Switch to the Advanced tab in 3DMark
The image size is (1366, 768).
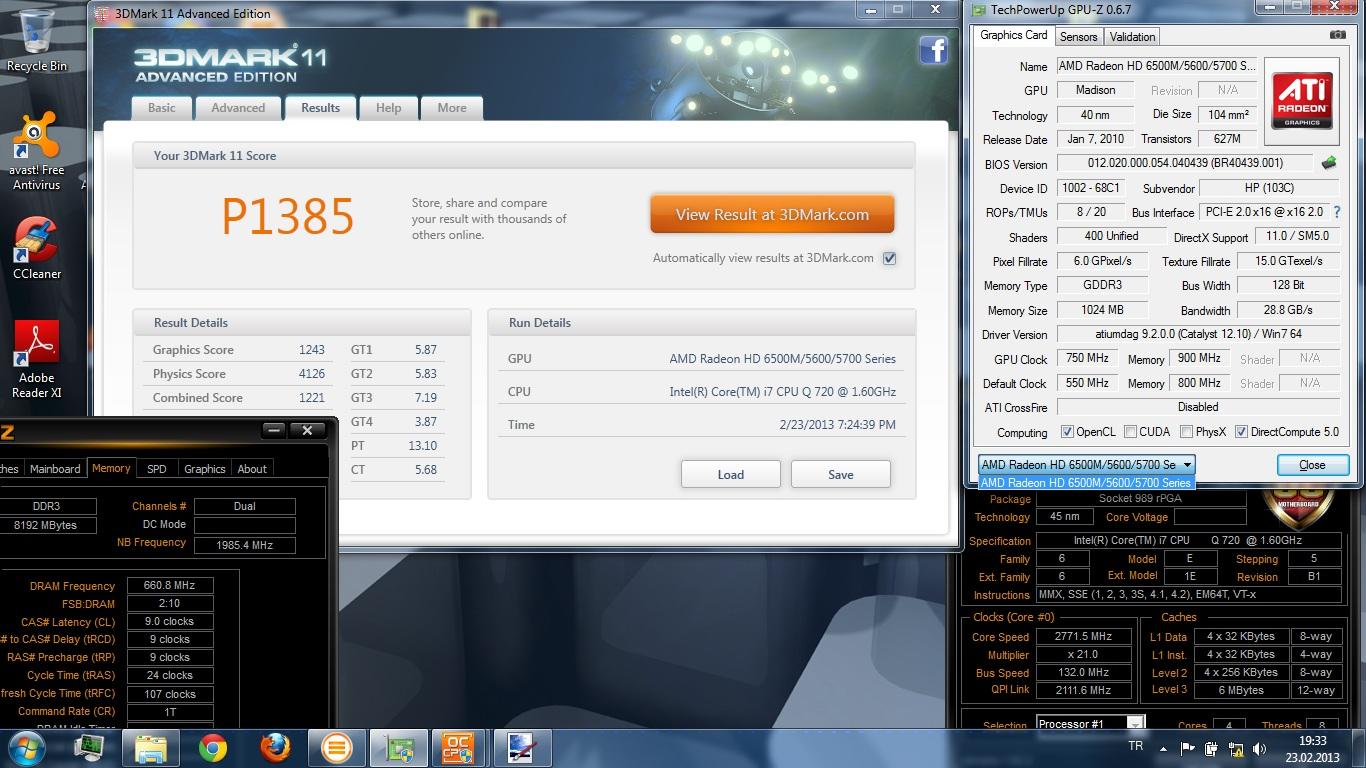(x=238, y=108)
